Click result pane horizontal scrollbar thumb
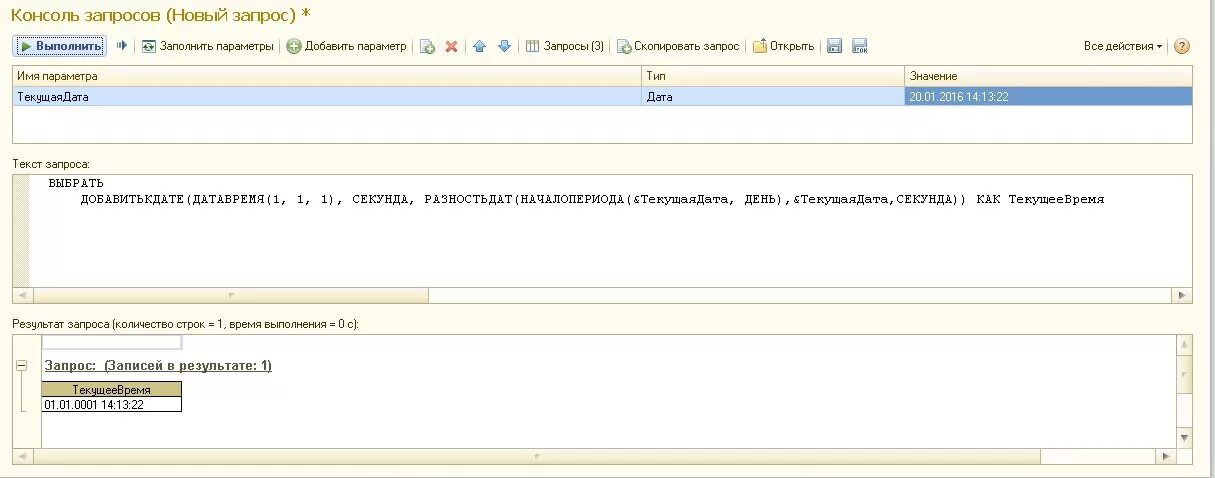 tap(537, 456)
